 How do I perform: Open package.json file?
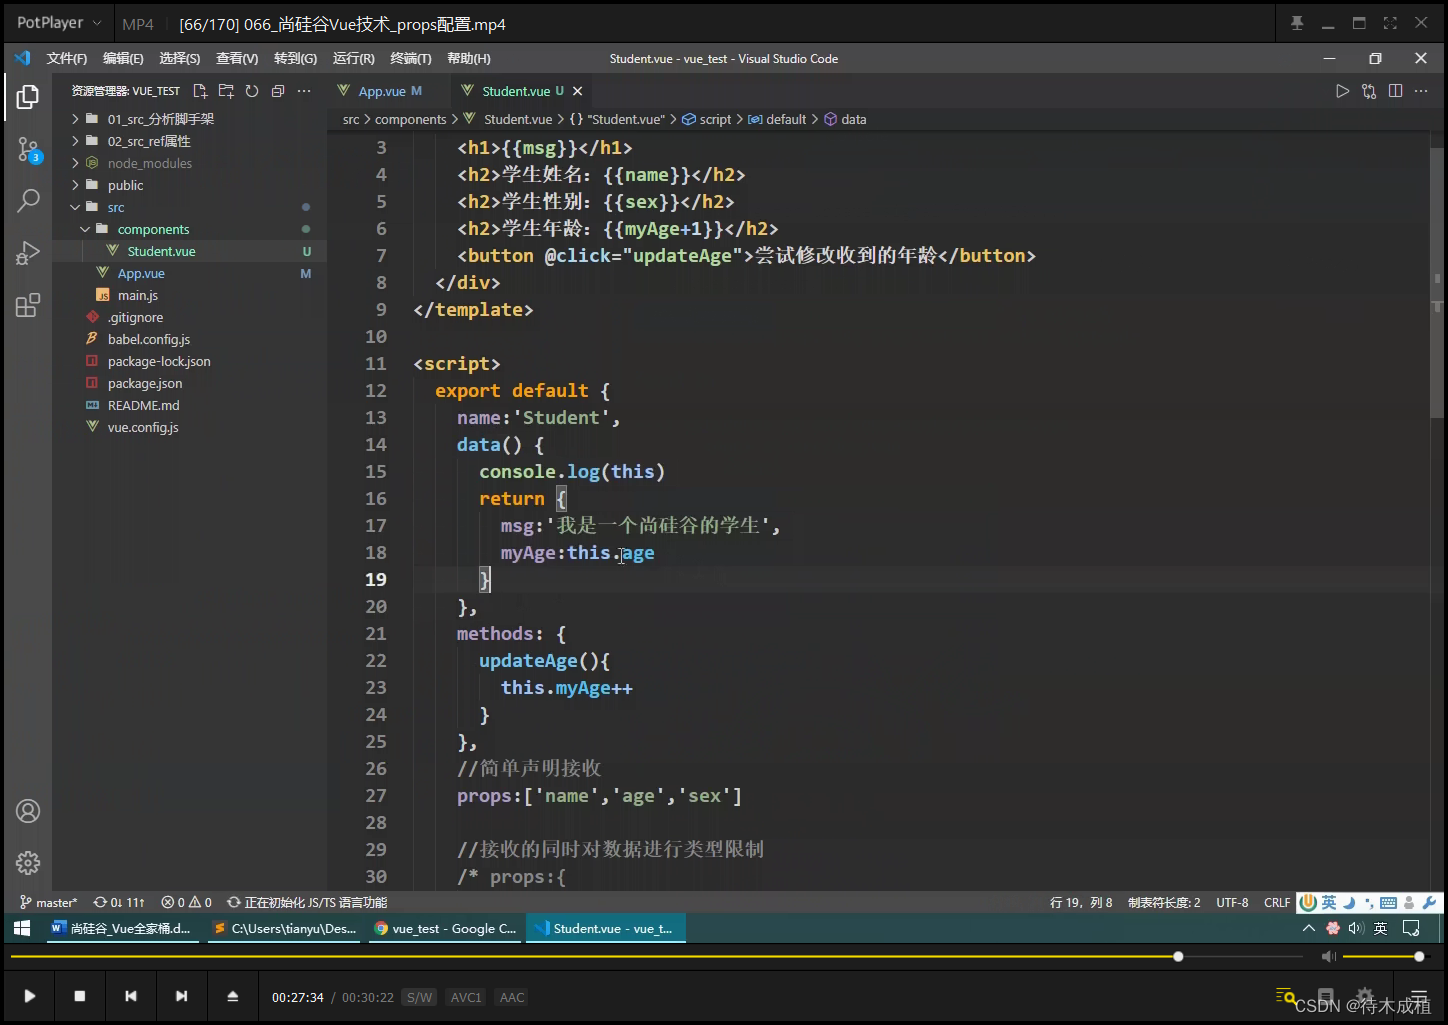coord(145,383)
